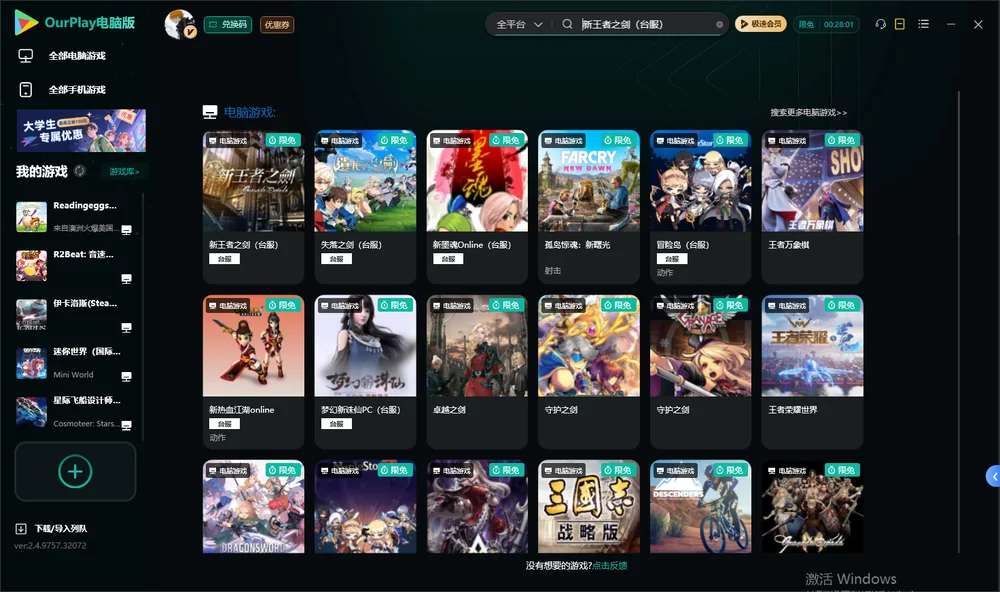The width and height of the screenshot is (1000, 592).
Task: Click PC icon on Readingeggs row
Action: [x=126, y=230]
